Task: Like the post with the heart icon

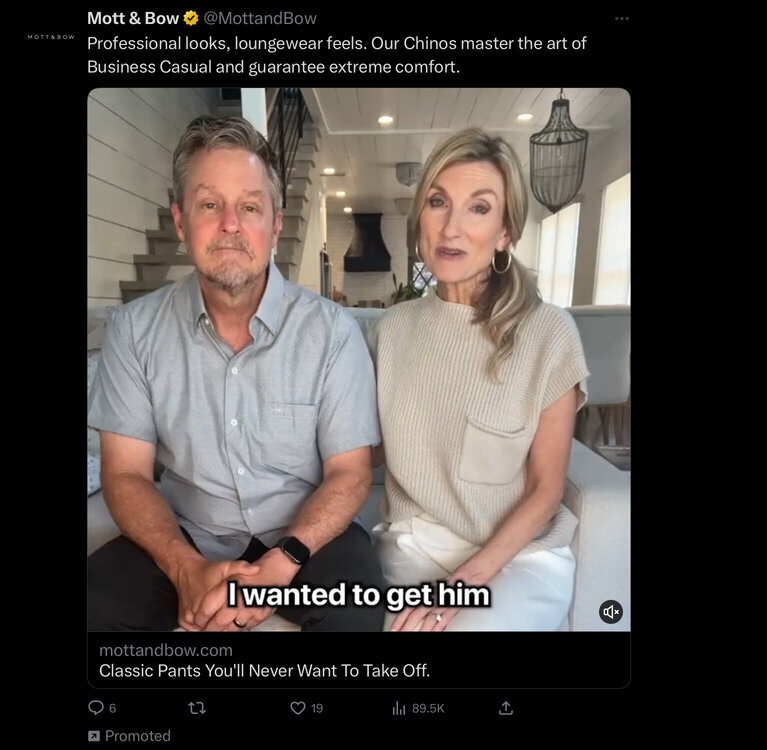Action: pos(297,708)
